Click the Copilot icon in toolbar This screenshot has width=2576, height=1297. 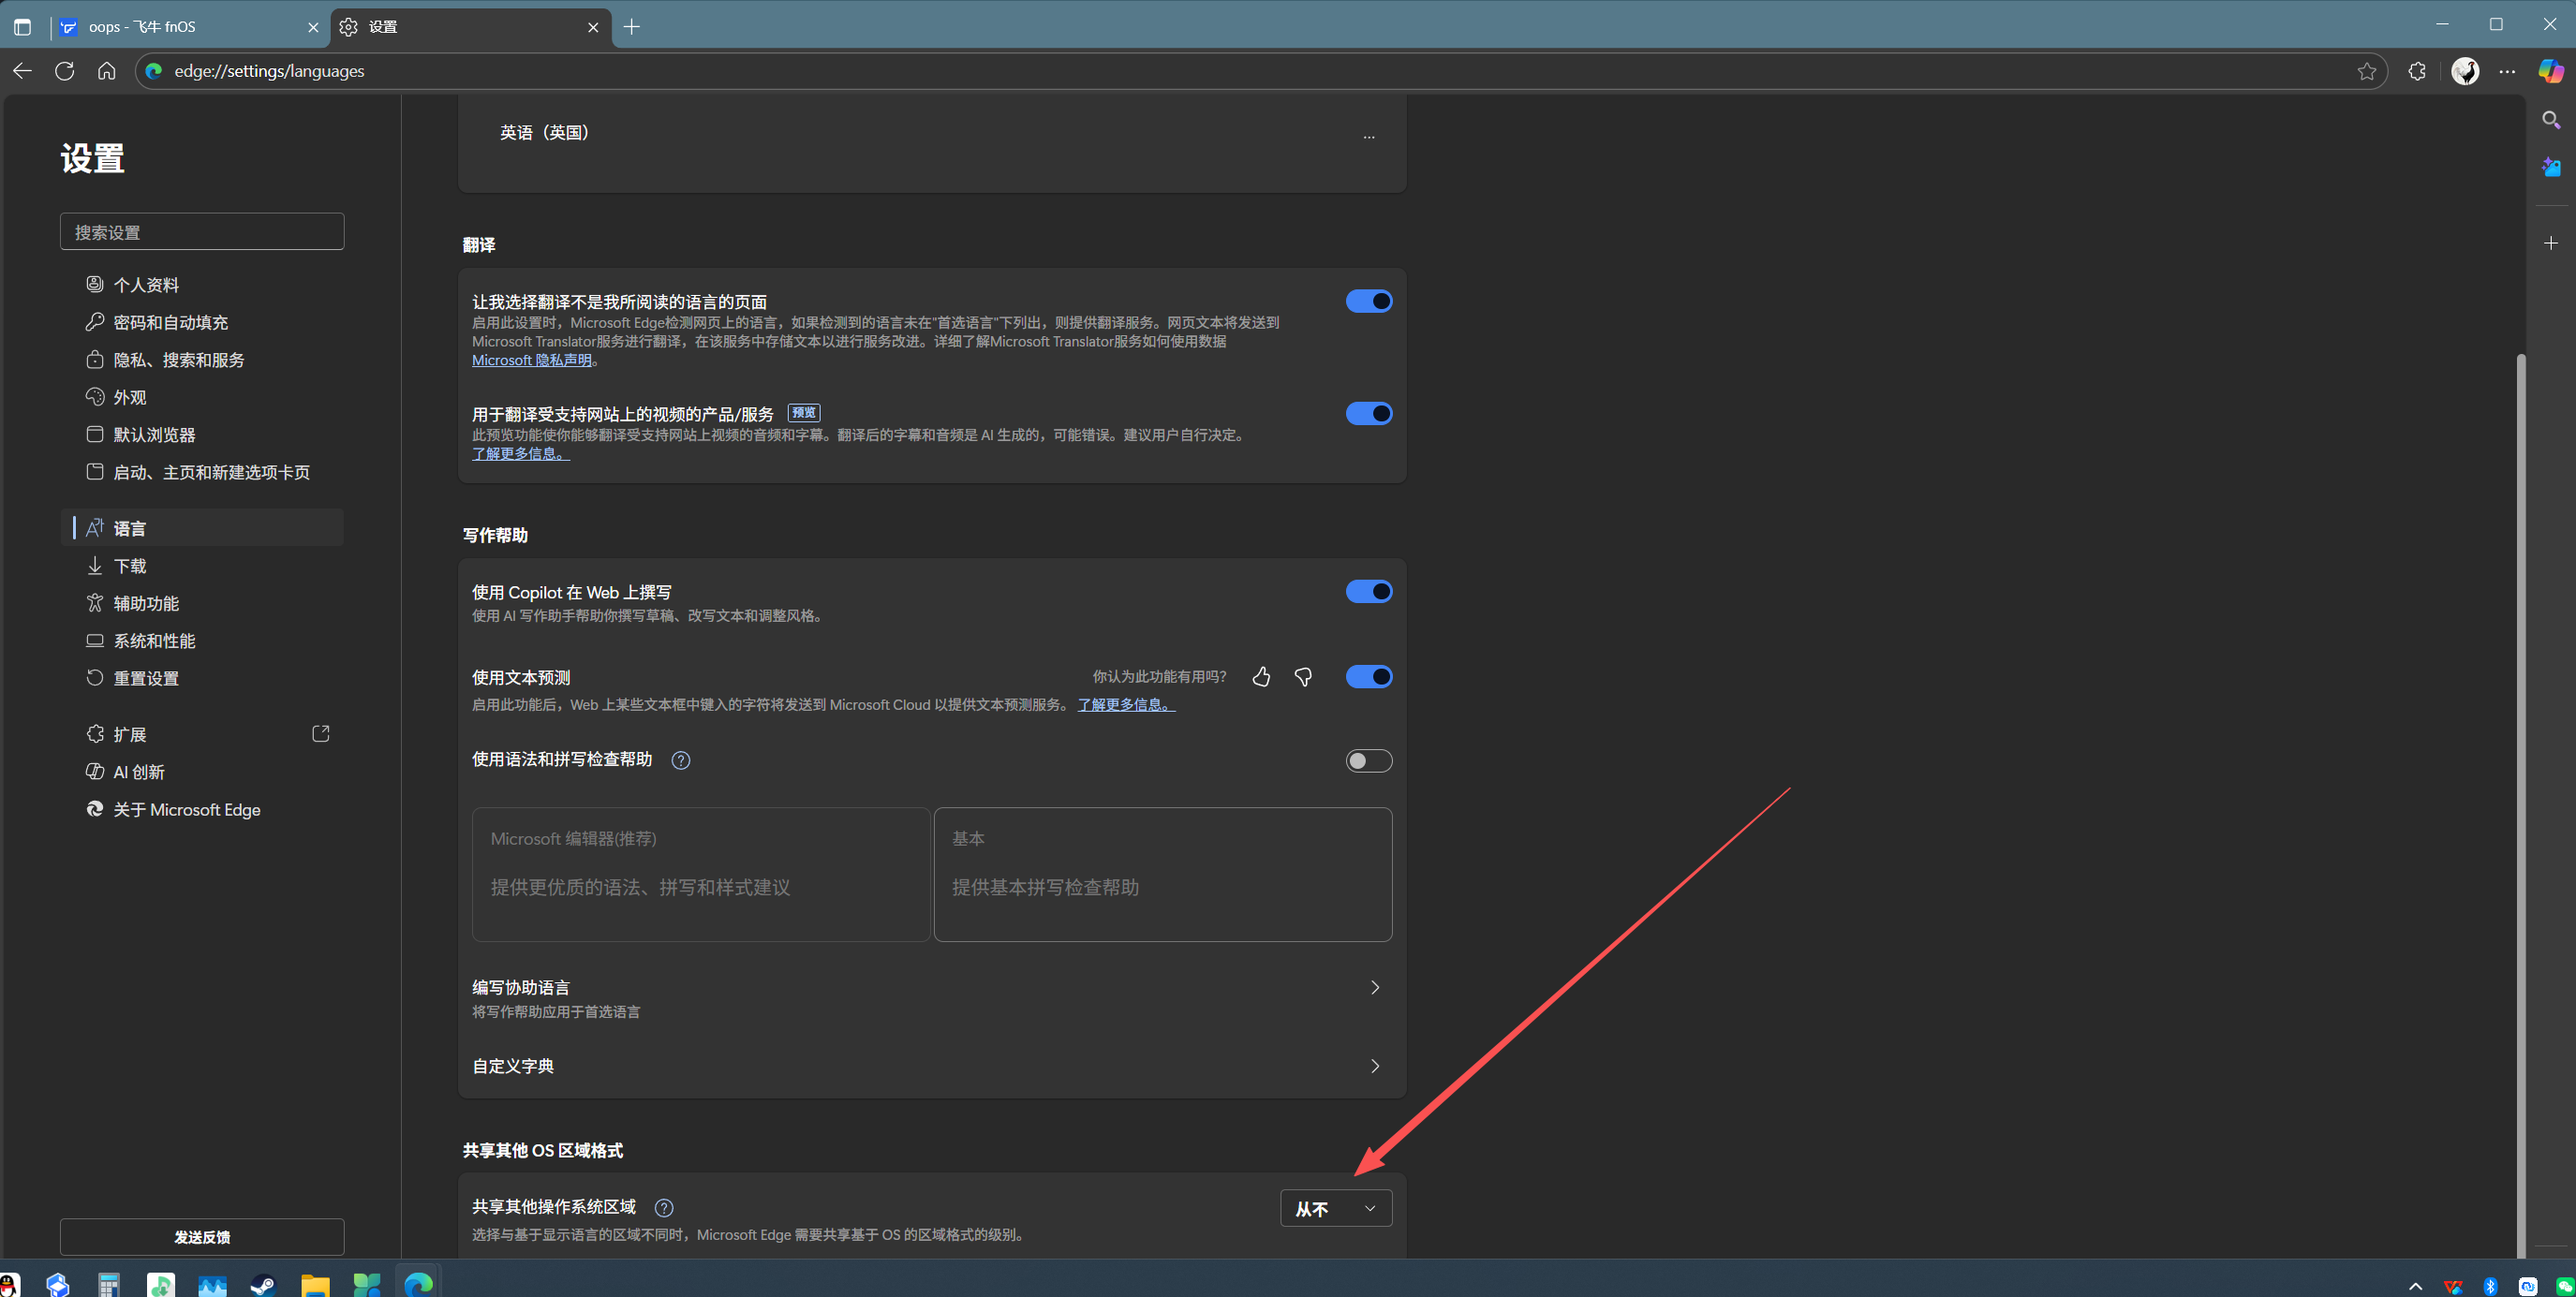click(2550, 71)
